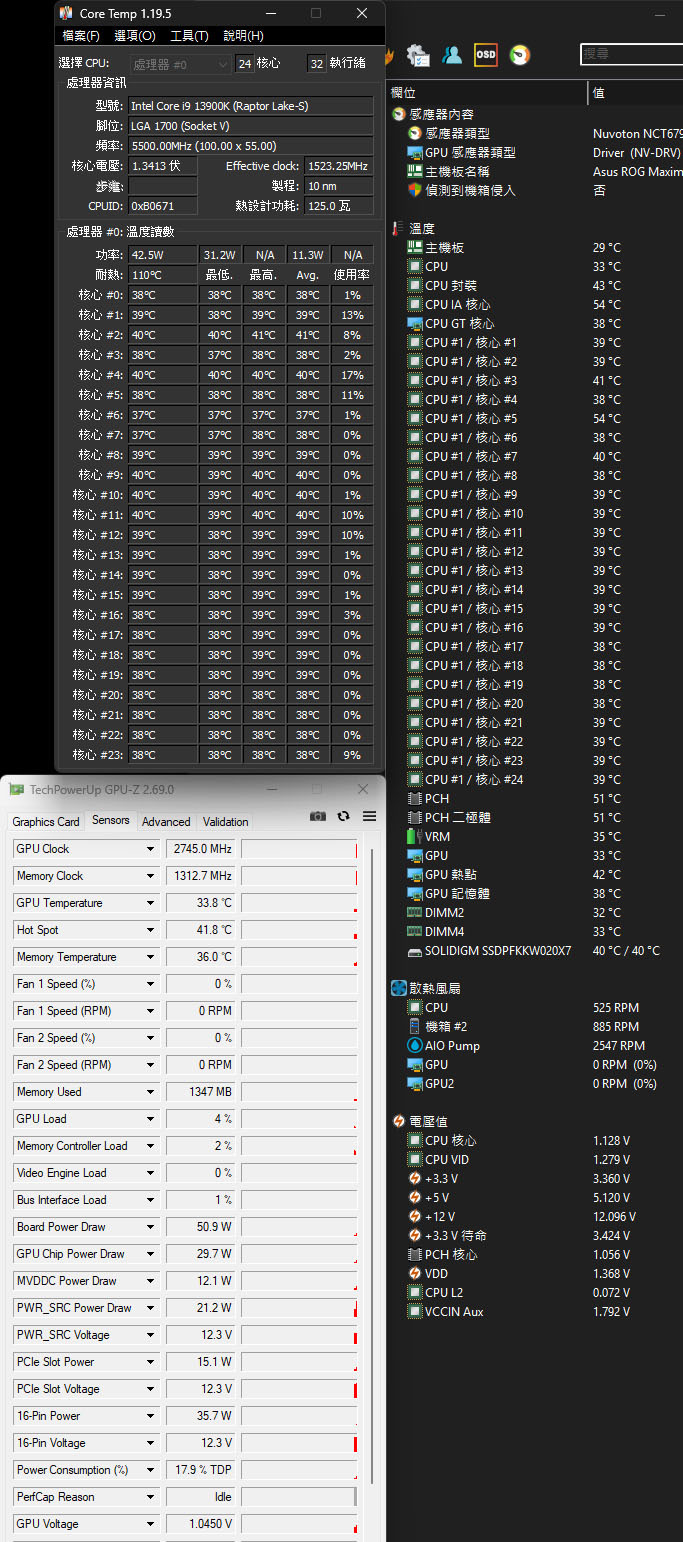The image size is (683, 1542).
Task: Click the case icon beside 機箱 #2
Action: 416,1026
